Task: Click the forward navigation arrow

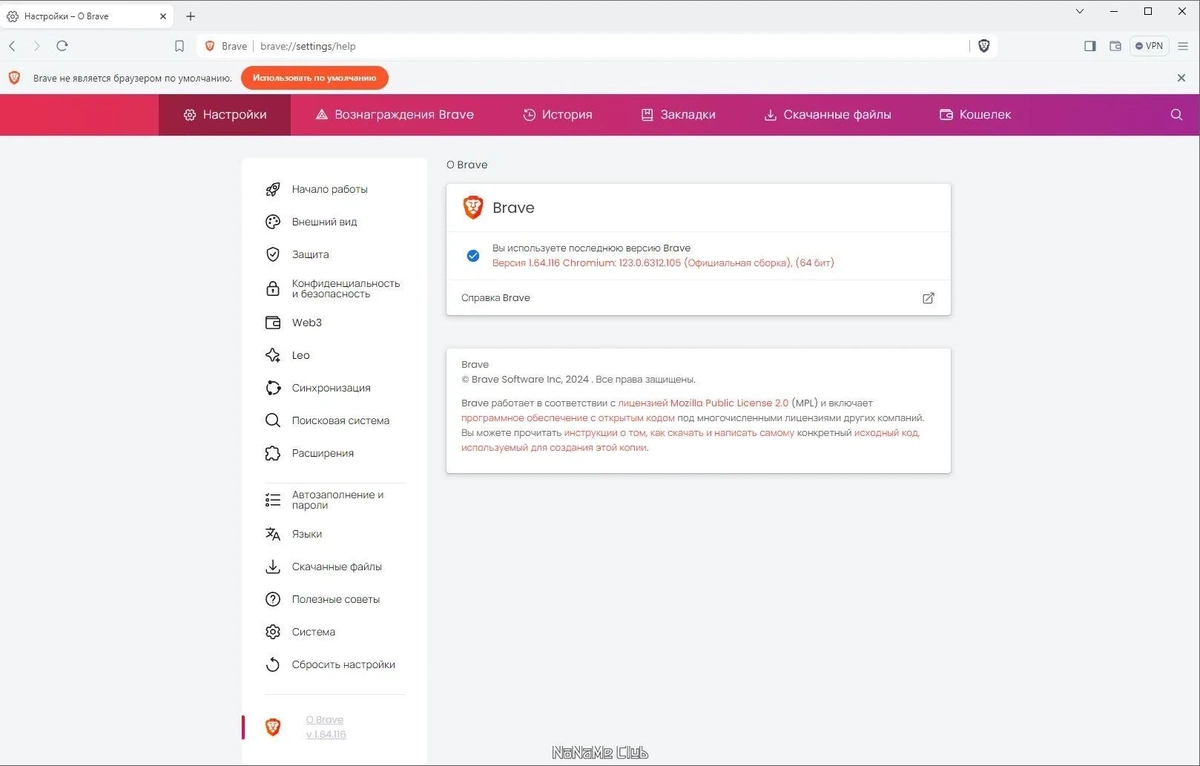Action: 37,46
